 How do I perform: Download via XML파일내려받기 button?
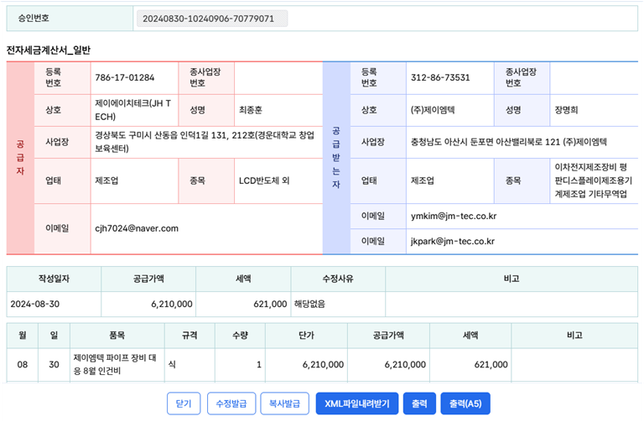(x=358, y=403)
